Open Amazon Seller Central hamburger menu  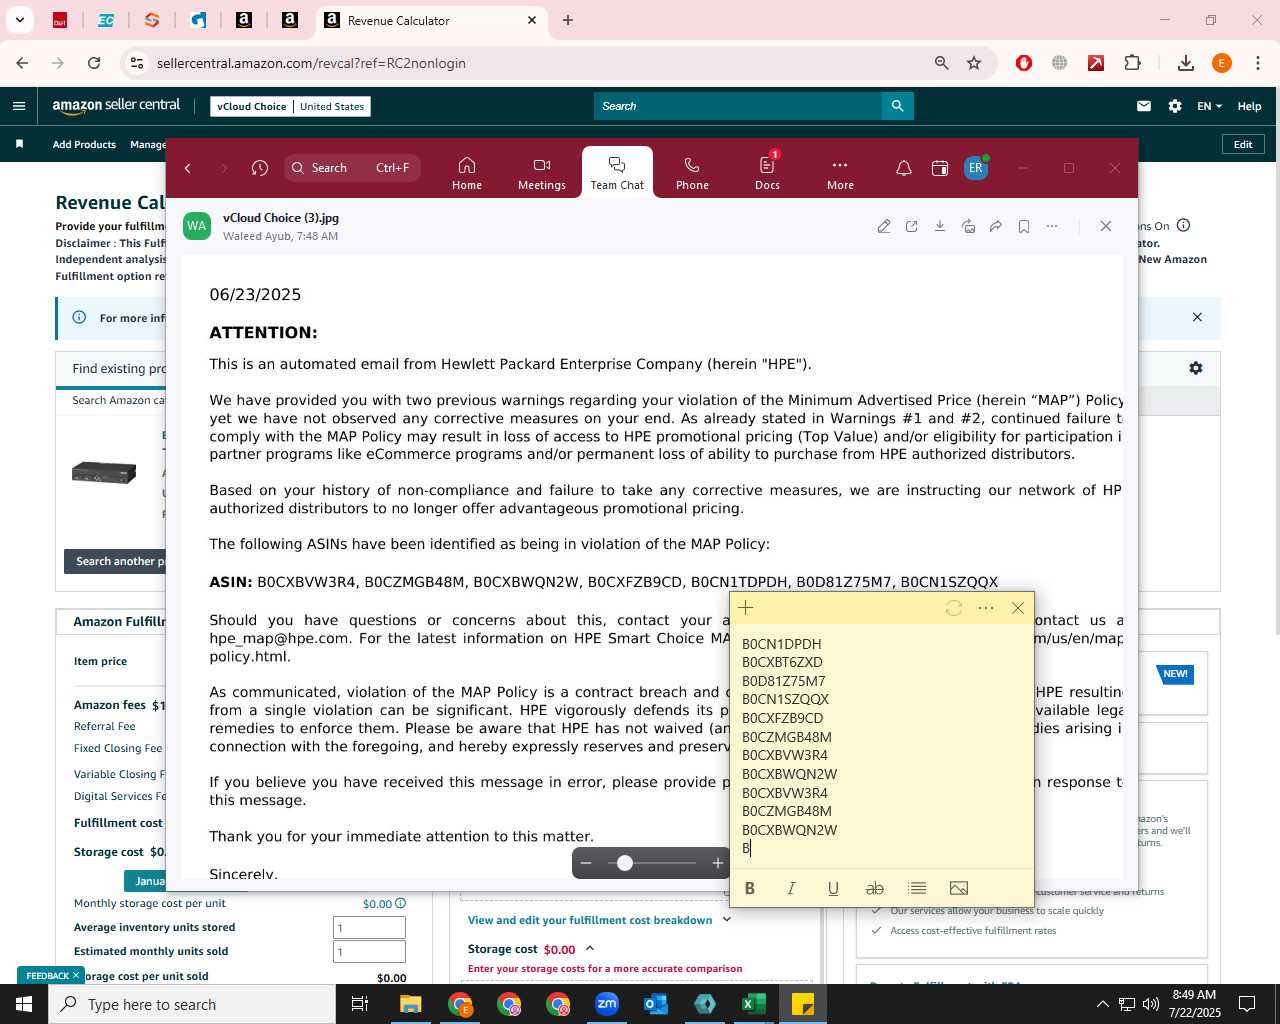(x=19, y=106)
